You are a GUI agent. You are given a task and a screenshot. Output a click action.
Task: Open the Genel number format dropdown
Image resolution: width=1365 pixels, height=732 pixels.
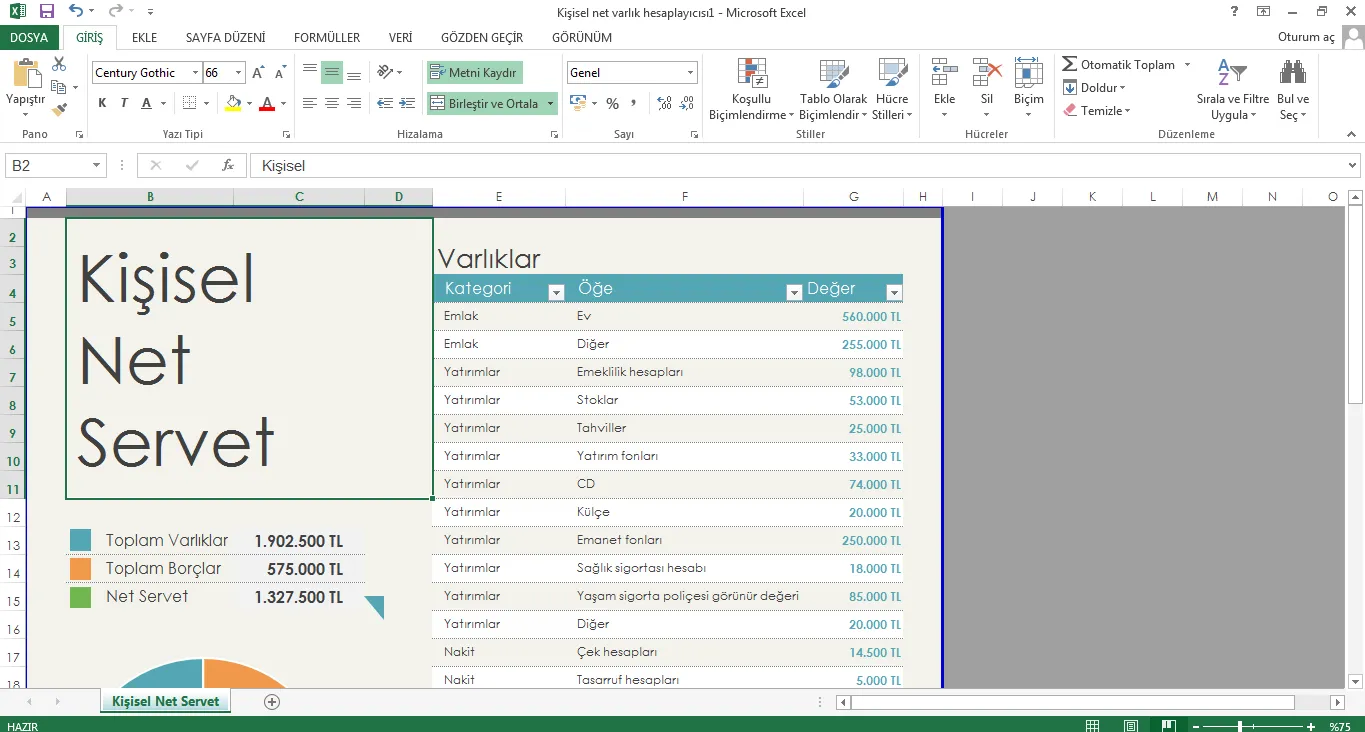(x=690, y=73)
